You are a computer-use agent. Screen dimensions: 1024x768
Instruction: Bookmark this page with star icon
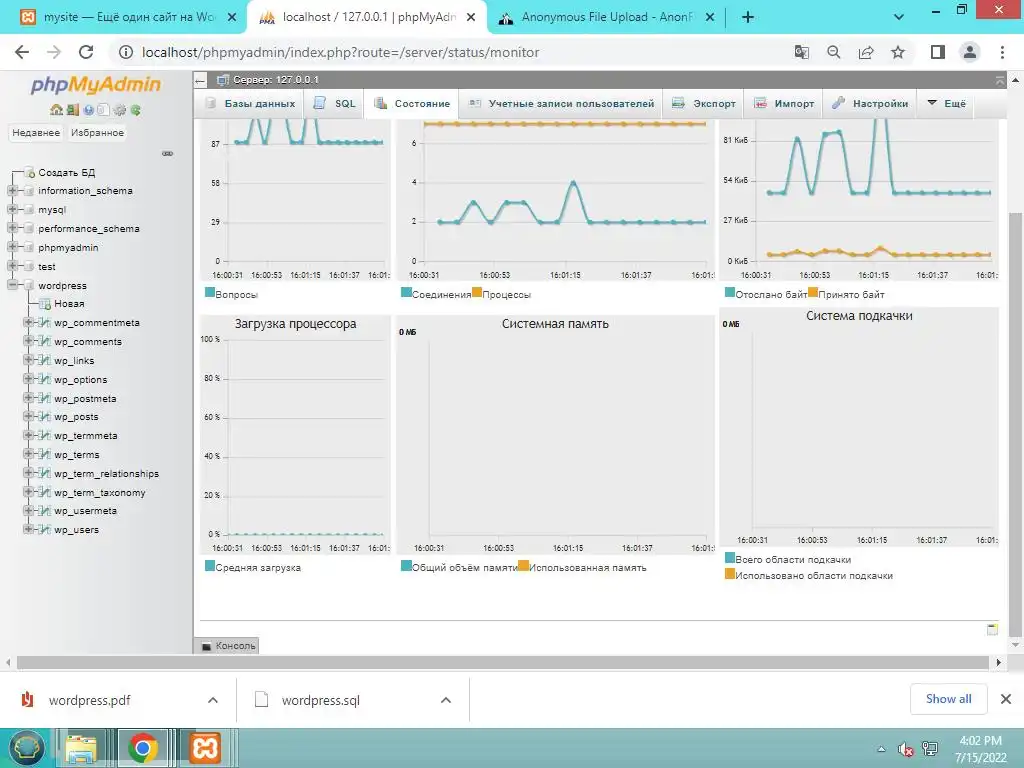(899, 52)
